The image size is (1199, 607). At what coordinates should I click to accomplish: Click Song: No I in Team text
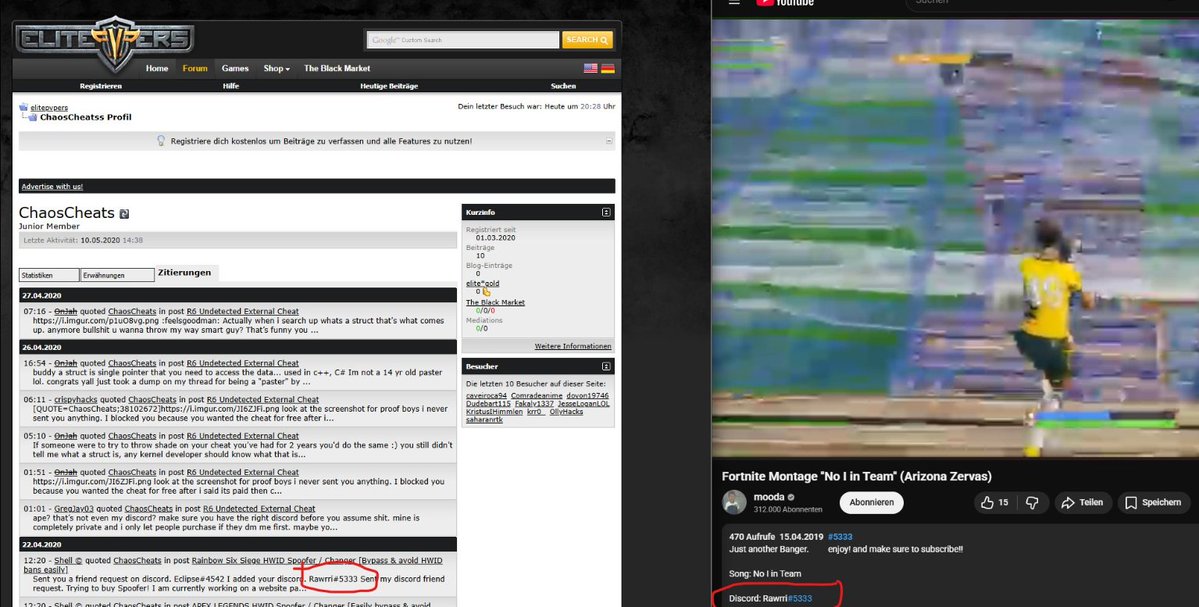pyautogui.click(x=765, y=574)
